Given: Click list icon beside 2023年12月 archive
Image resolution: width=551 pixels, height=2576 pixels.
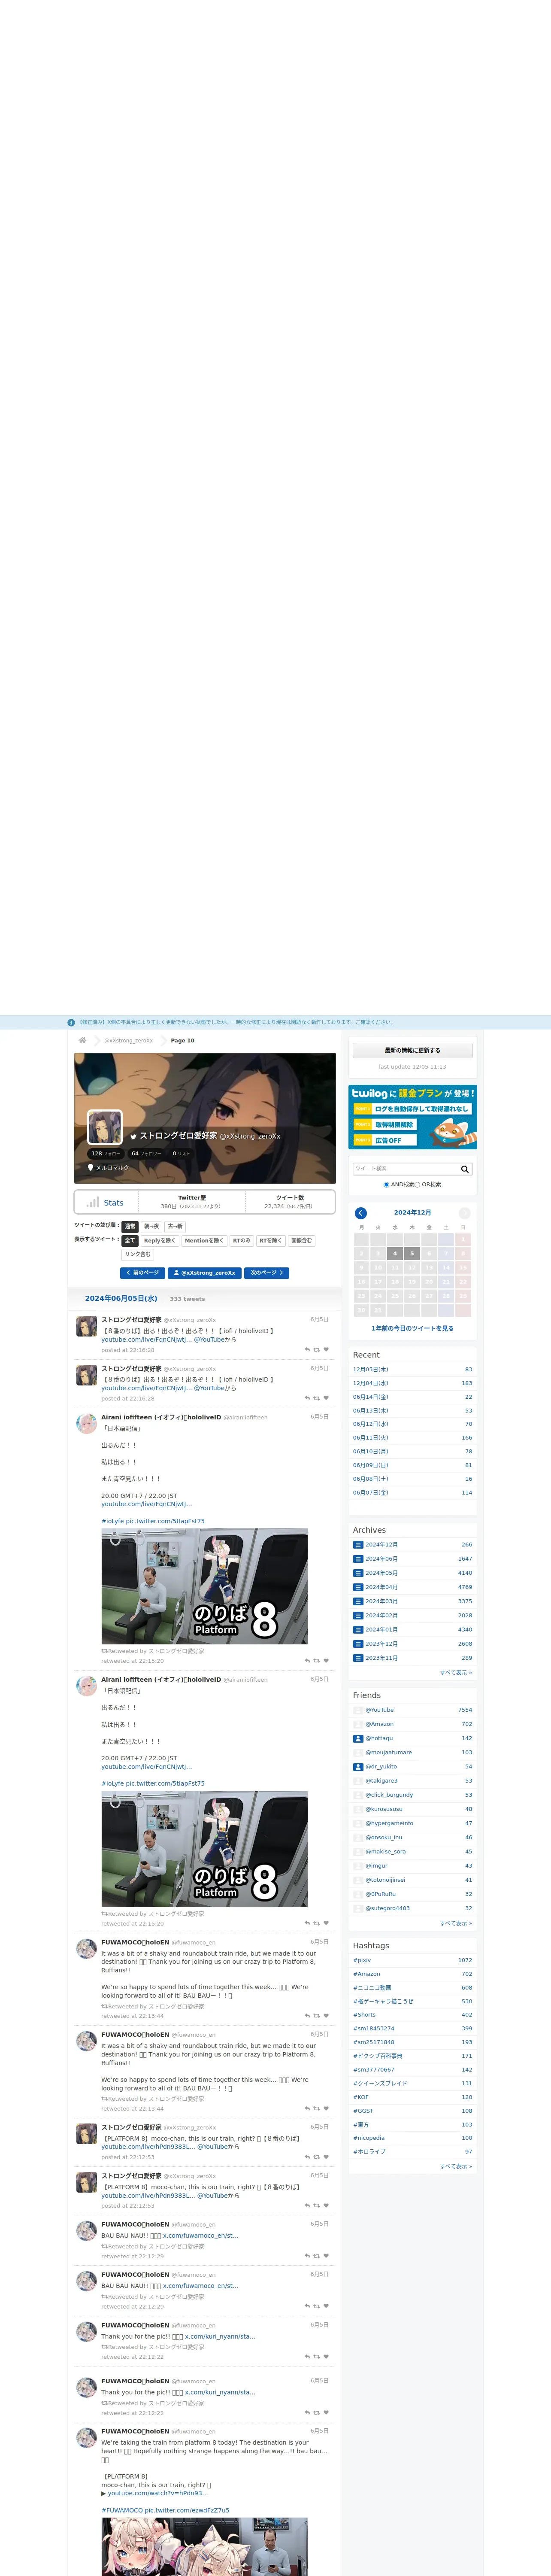Looking at the screenshot, I should point(358,1644).
